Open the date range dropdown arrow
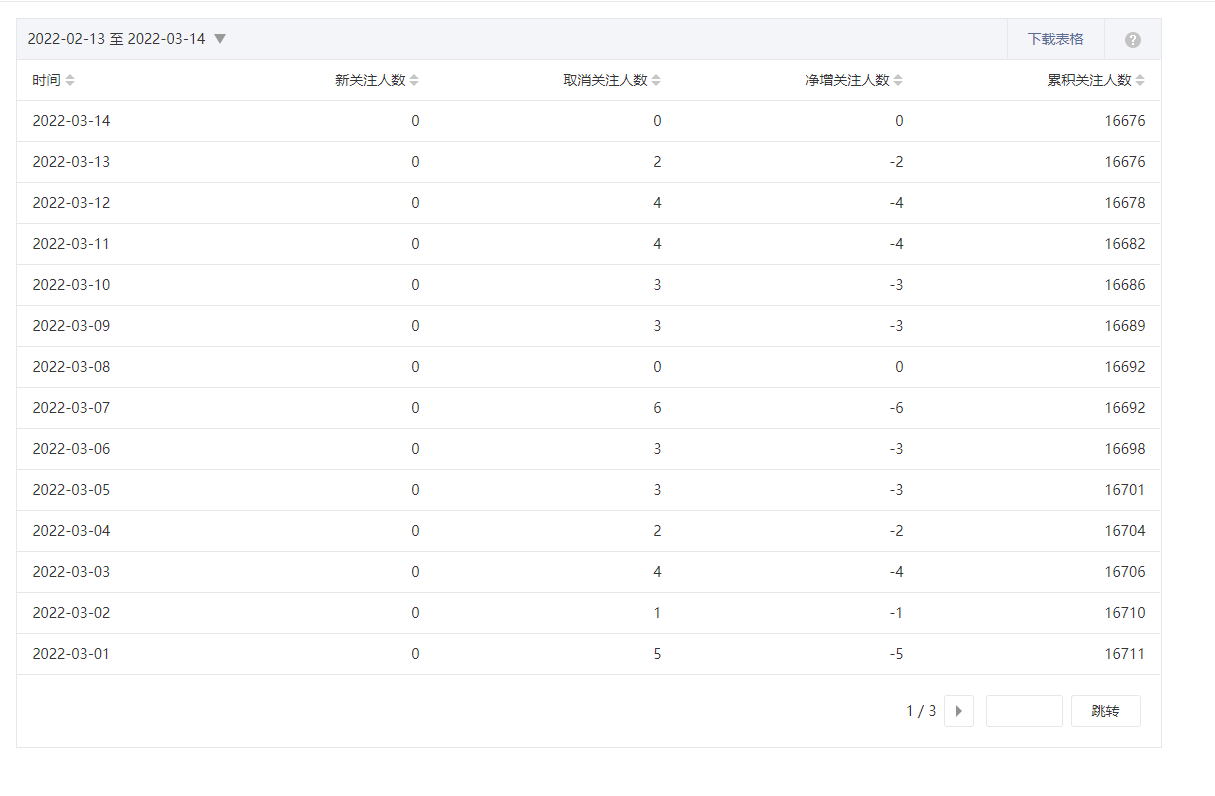The image size is (1215, 796). click(x=220, y=39)
